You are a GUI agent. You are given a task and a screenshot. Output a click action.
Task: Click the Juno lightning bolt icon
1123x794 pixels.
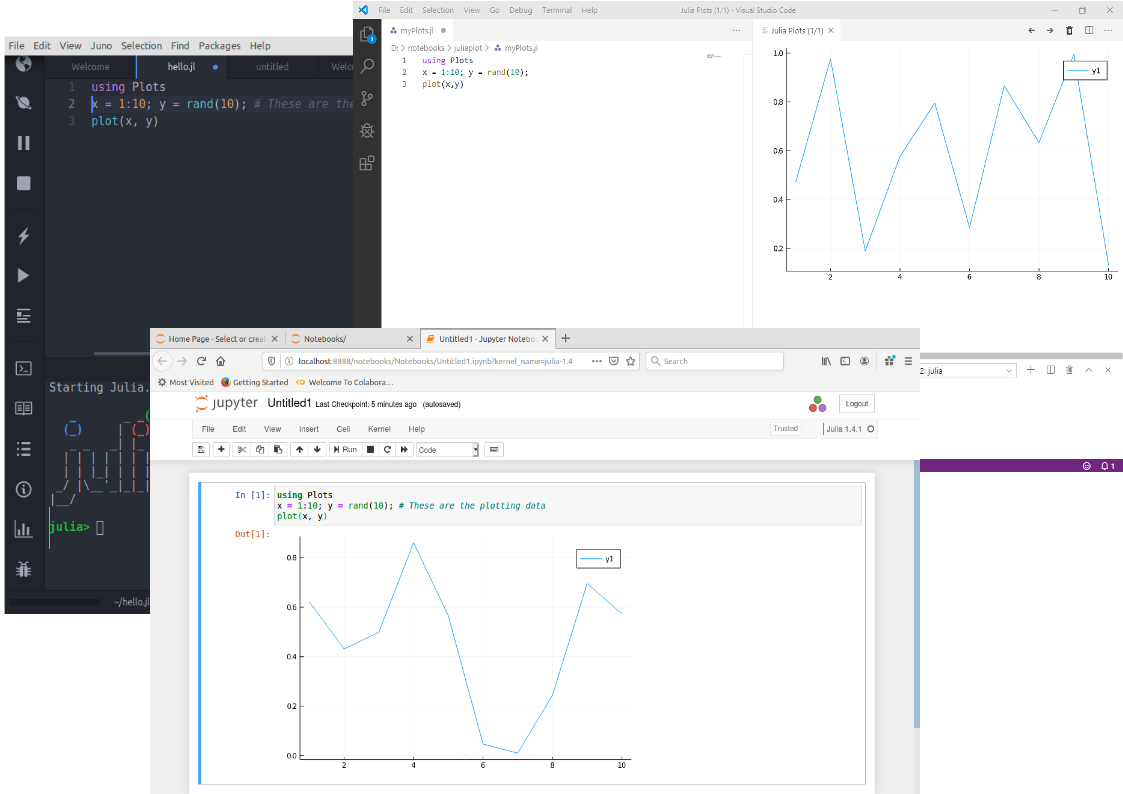[24, 236]
